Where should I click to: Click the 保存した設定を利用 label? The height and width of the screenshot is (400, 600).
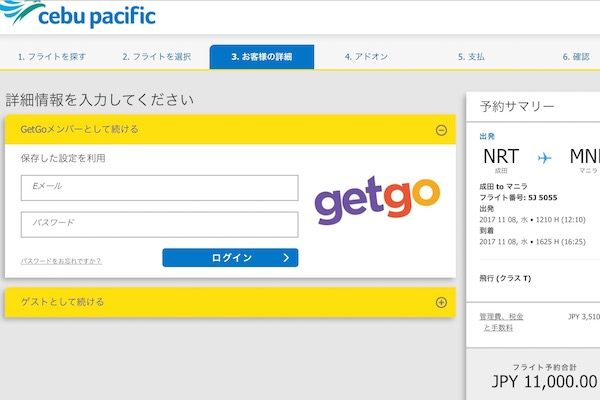(x=63, y=158)
